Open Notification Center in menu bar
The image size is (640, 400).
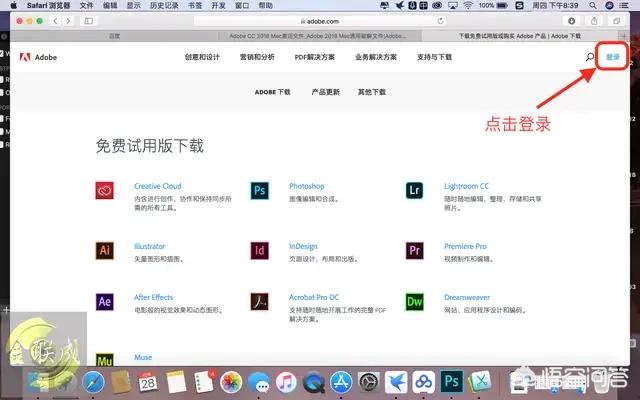624,5
